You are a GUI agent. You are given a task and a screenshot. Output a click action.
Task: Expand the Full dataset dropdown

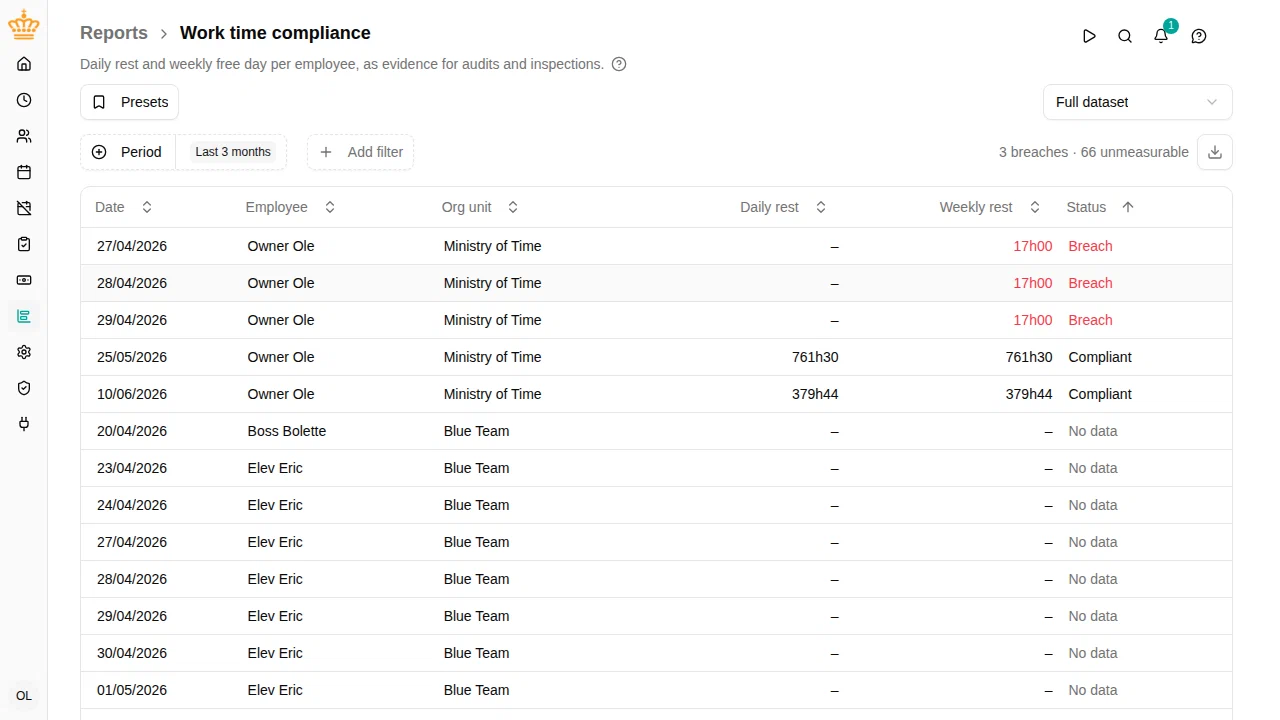(x=1138, y=102)
